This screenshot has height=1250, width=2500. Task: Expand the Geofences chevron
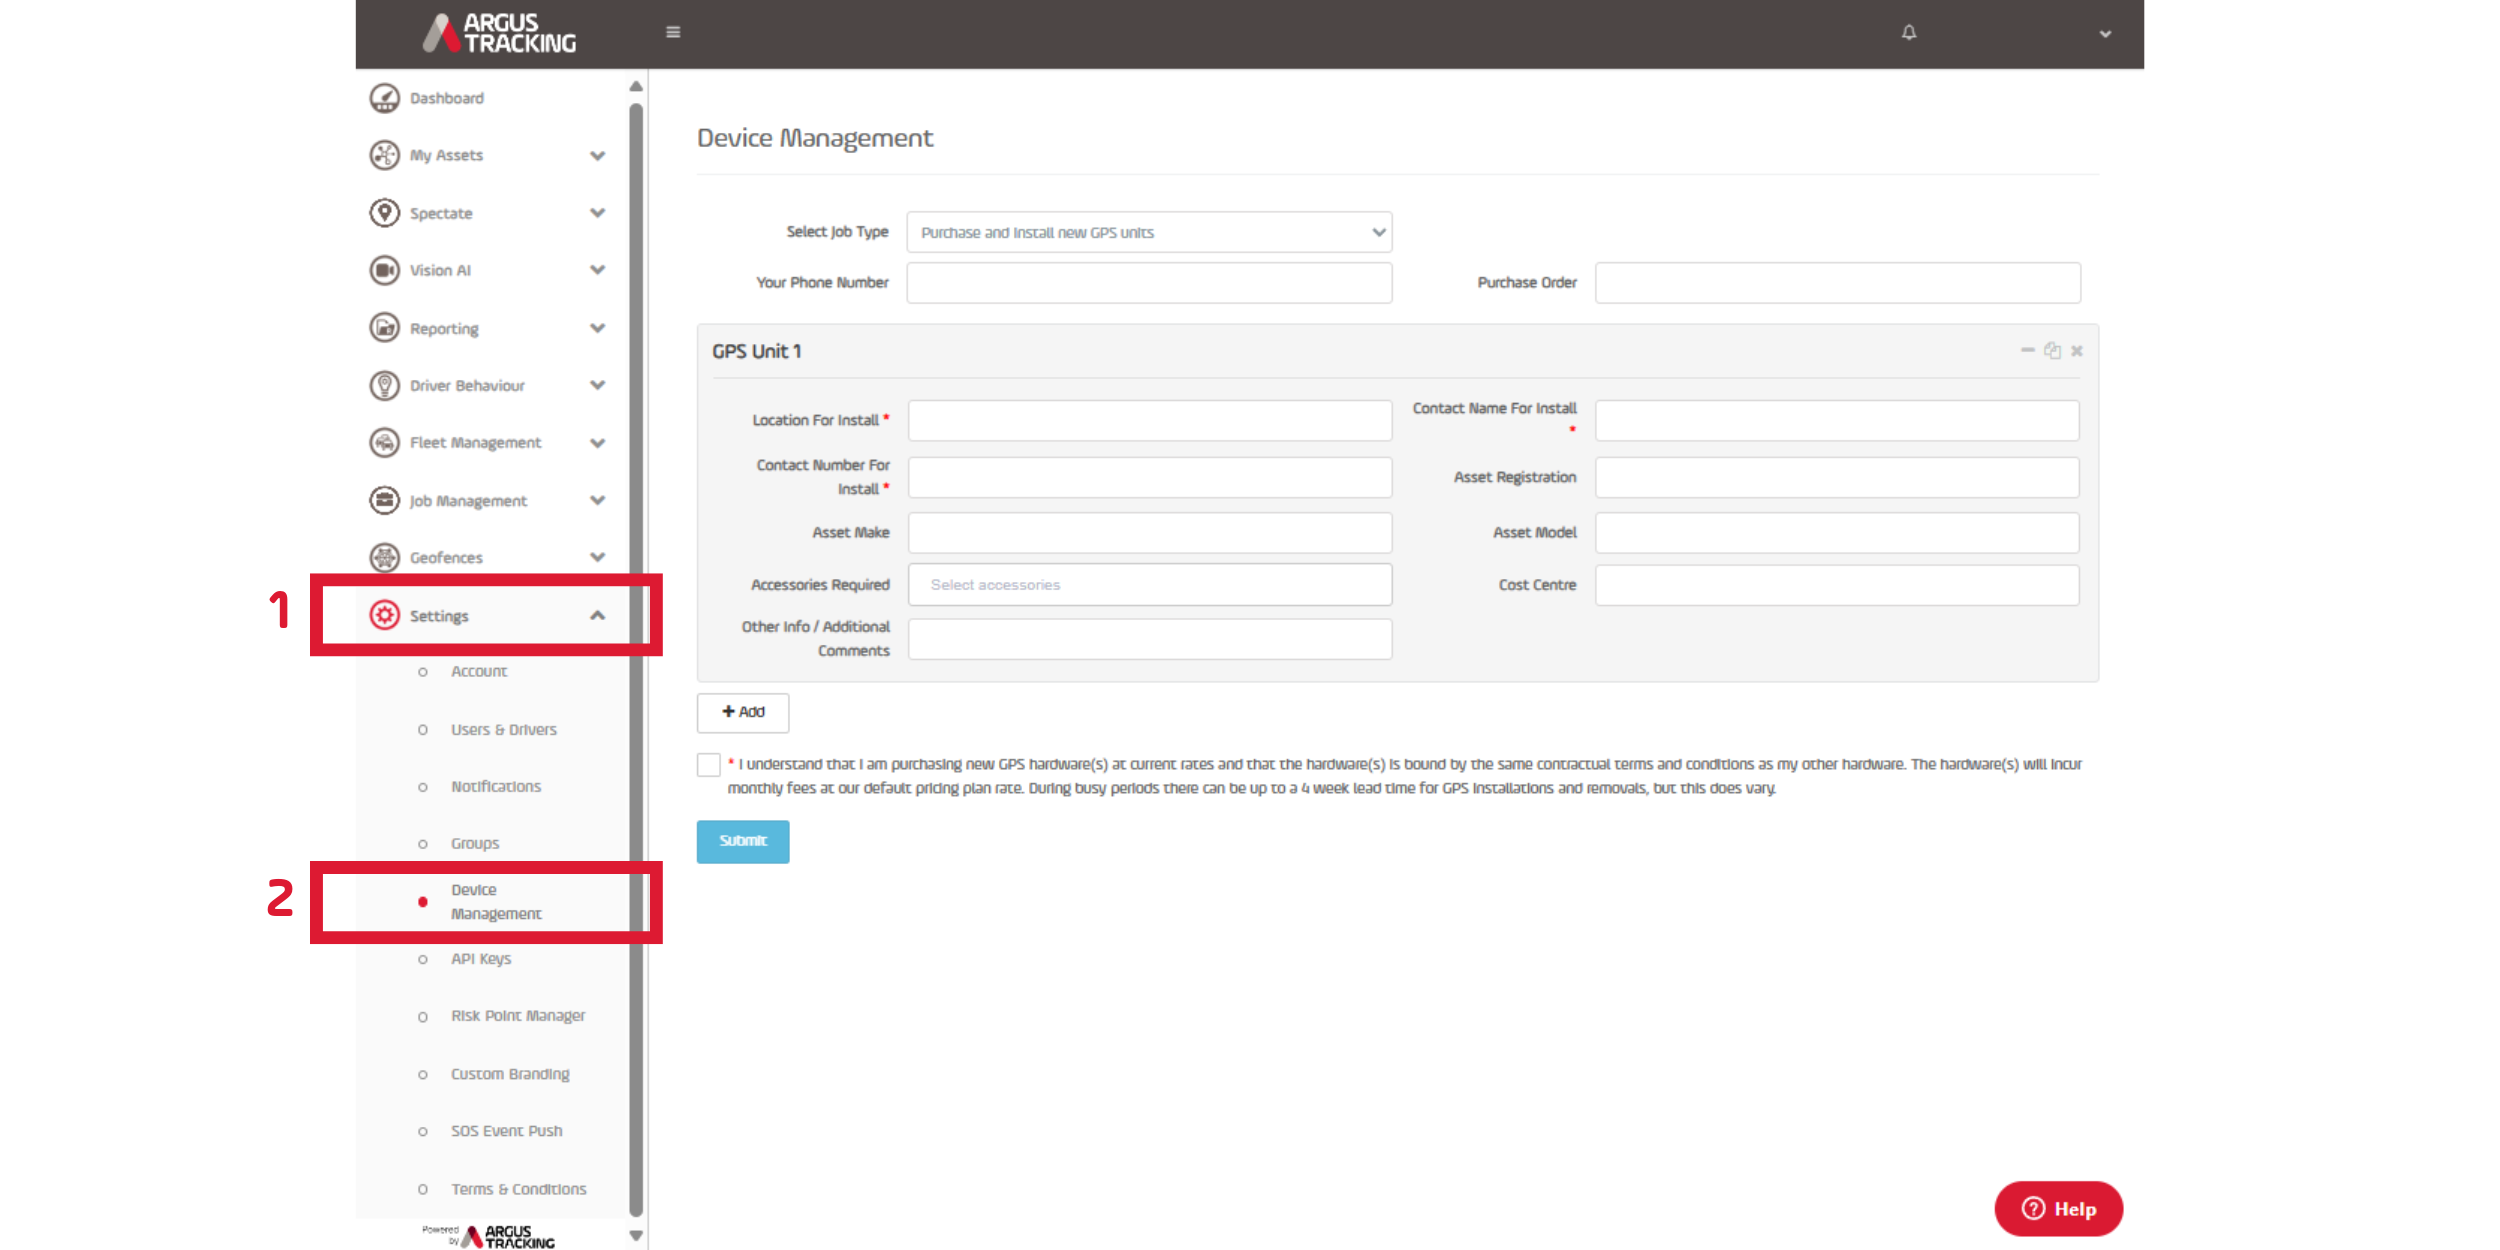[x=598, y=557]
